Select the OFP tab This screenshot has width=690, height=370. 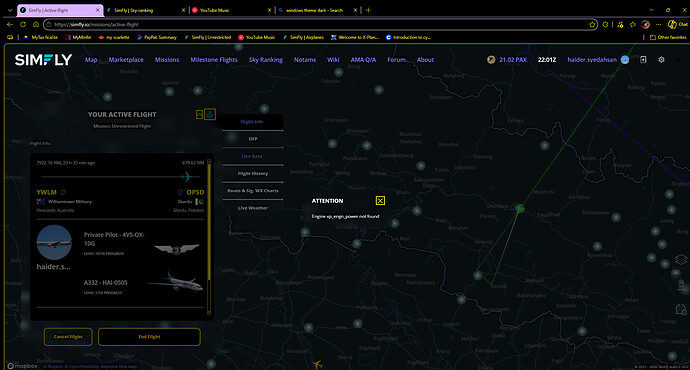pyautogui.click(x=252, y=139)
